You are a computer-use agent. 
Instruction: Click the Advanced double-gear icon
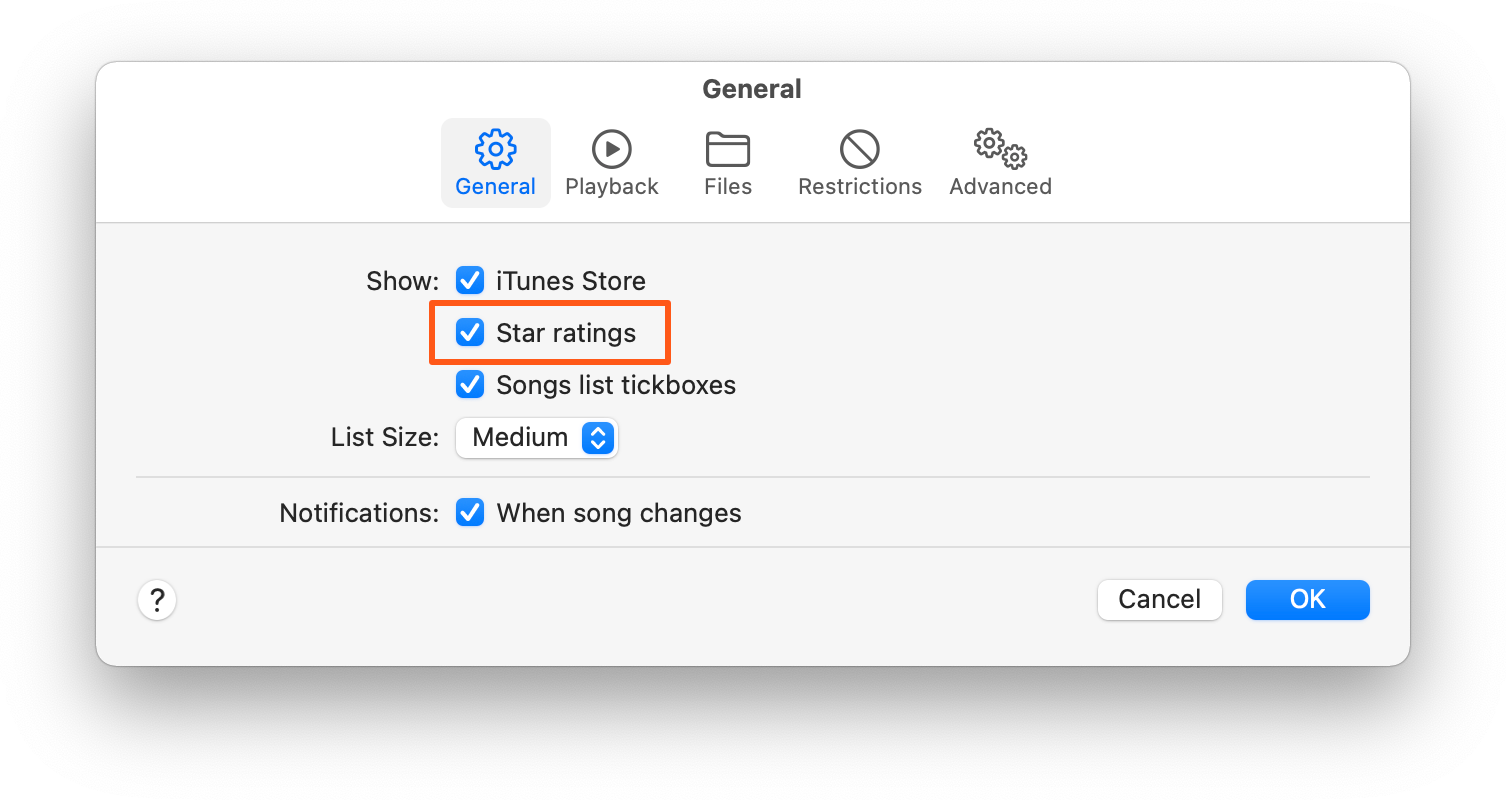pos(1000,149)
